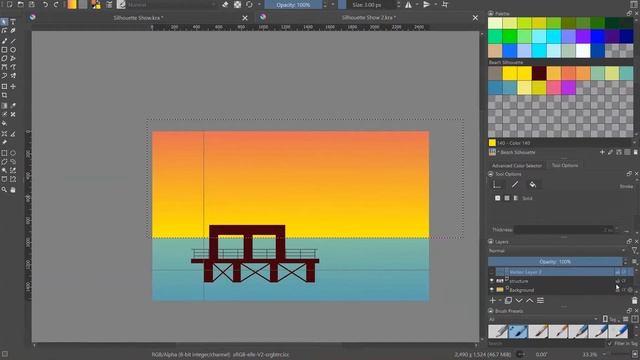Reload original brush preset

point(249,4)
